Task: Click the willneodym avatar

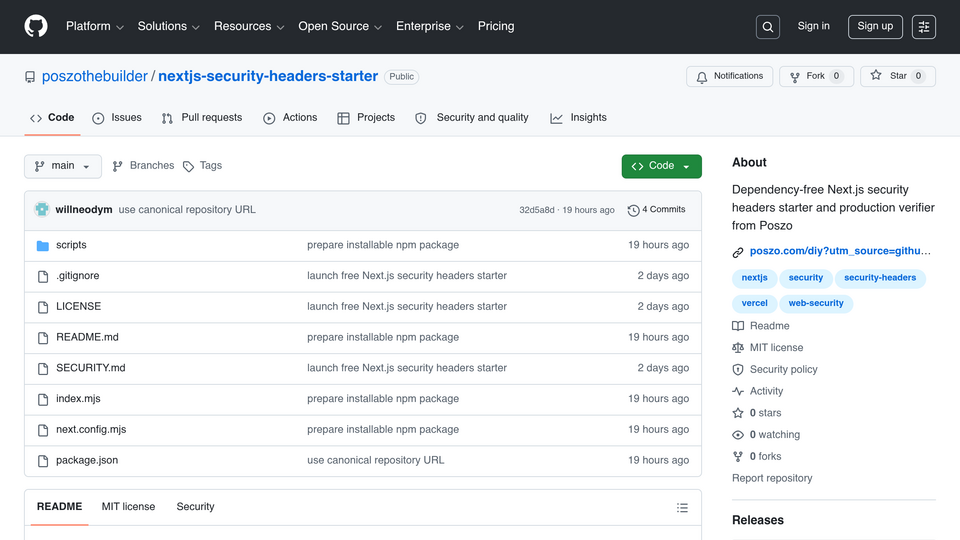Action: (42, 209)
